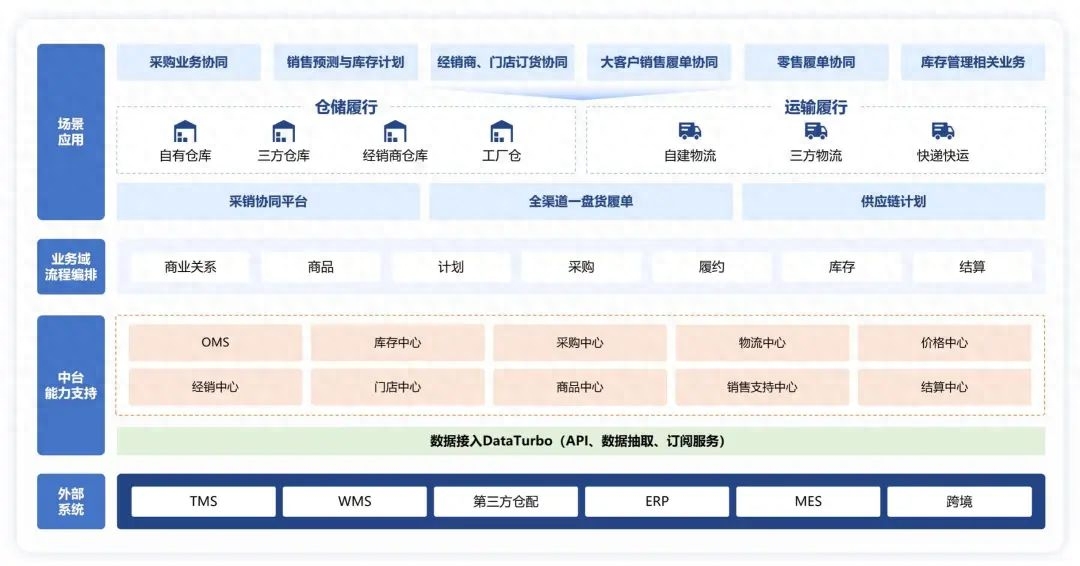Open the 采销协同平台 block
Viewport: 1080px width, 566px height.
pyautogui.click(x=268, y=202)
